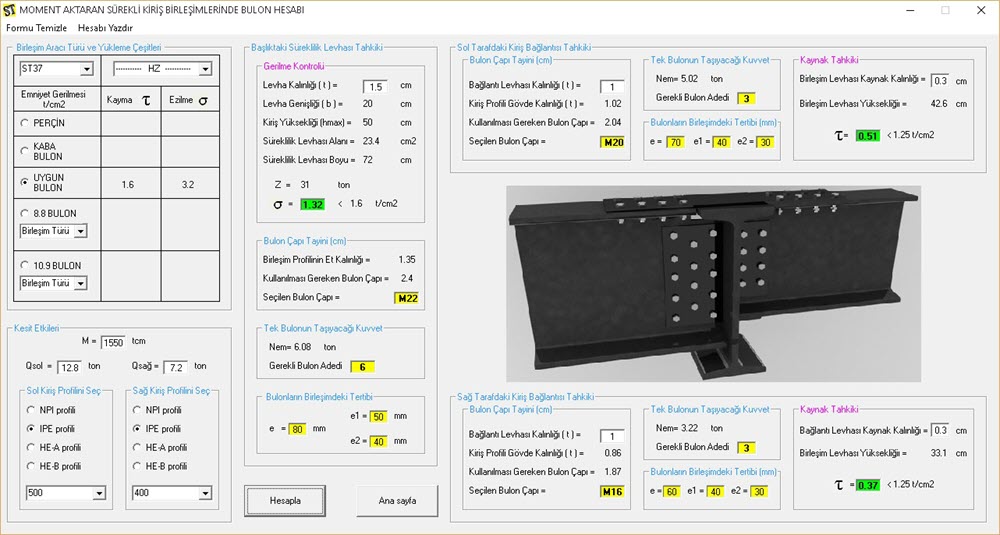Open the Formu Temizle menu
This screenshot has height=535, width=1000.
(36, 28)
